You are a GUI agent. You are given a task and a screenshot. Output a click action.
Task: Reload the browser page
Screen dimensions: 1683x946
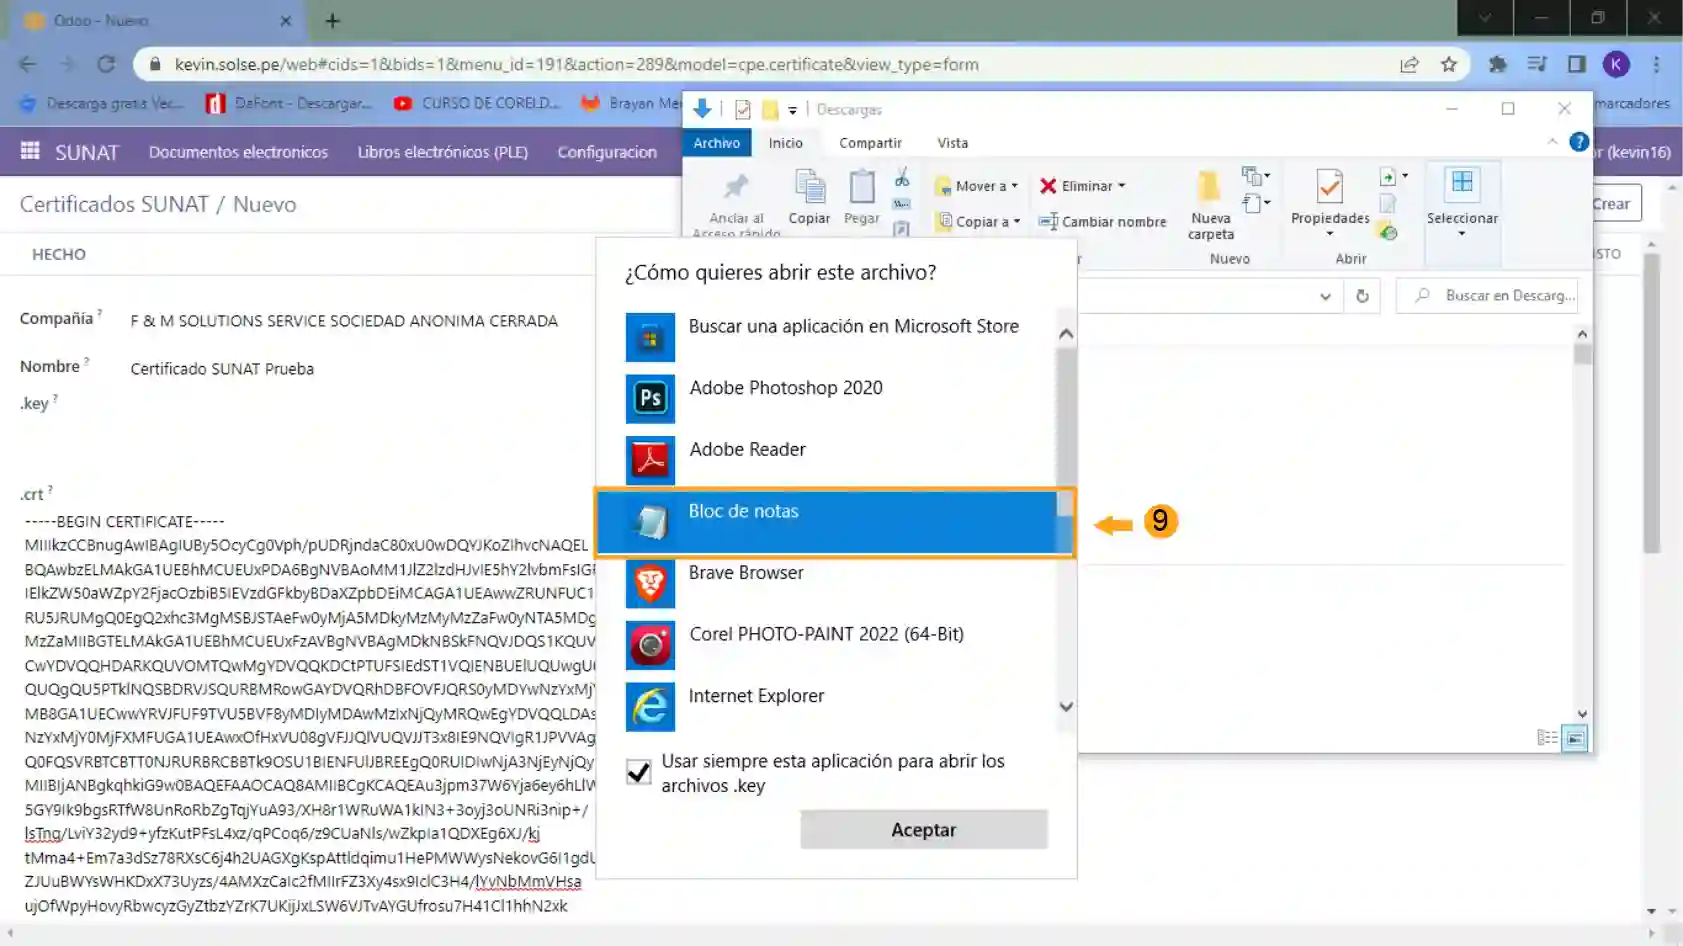106,64
